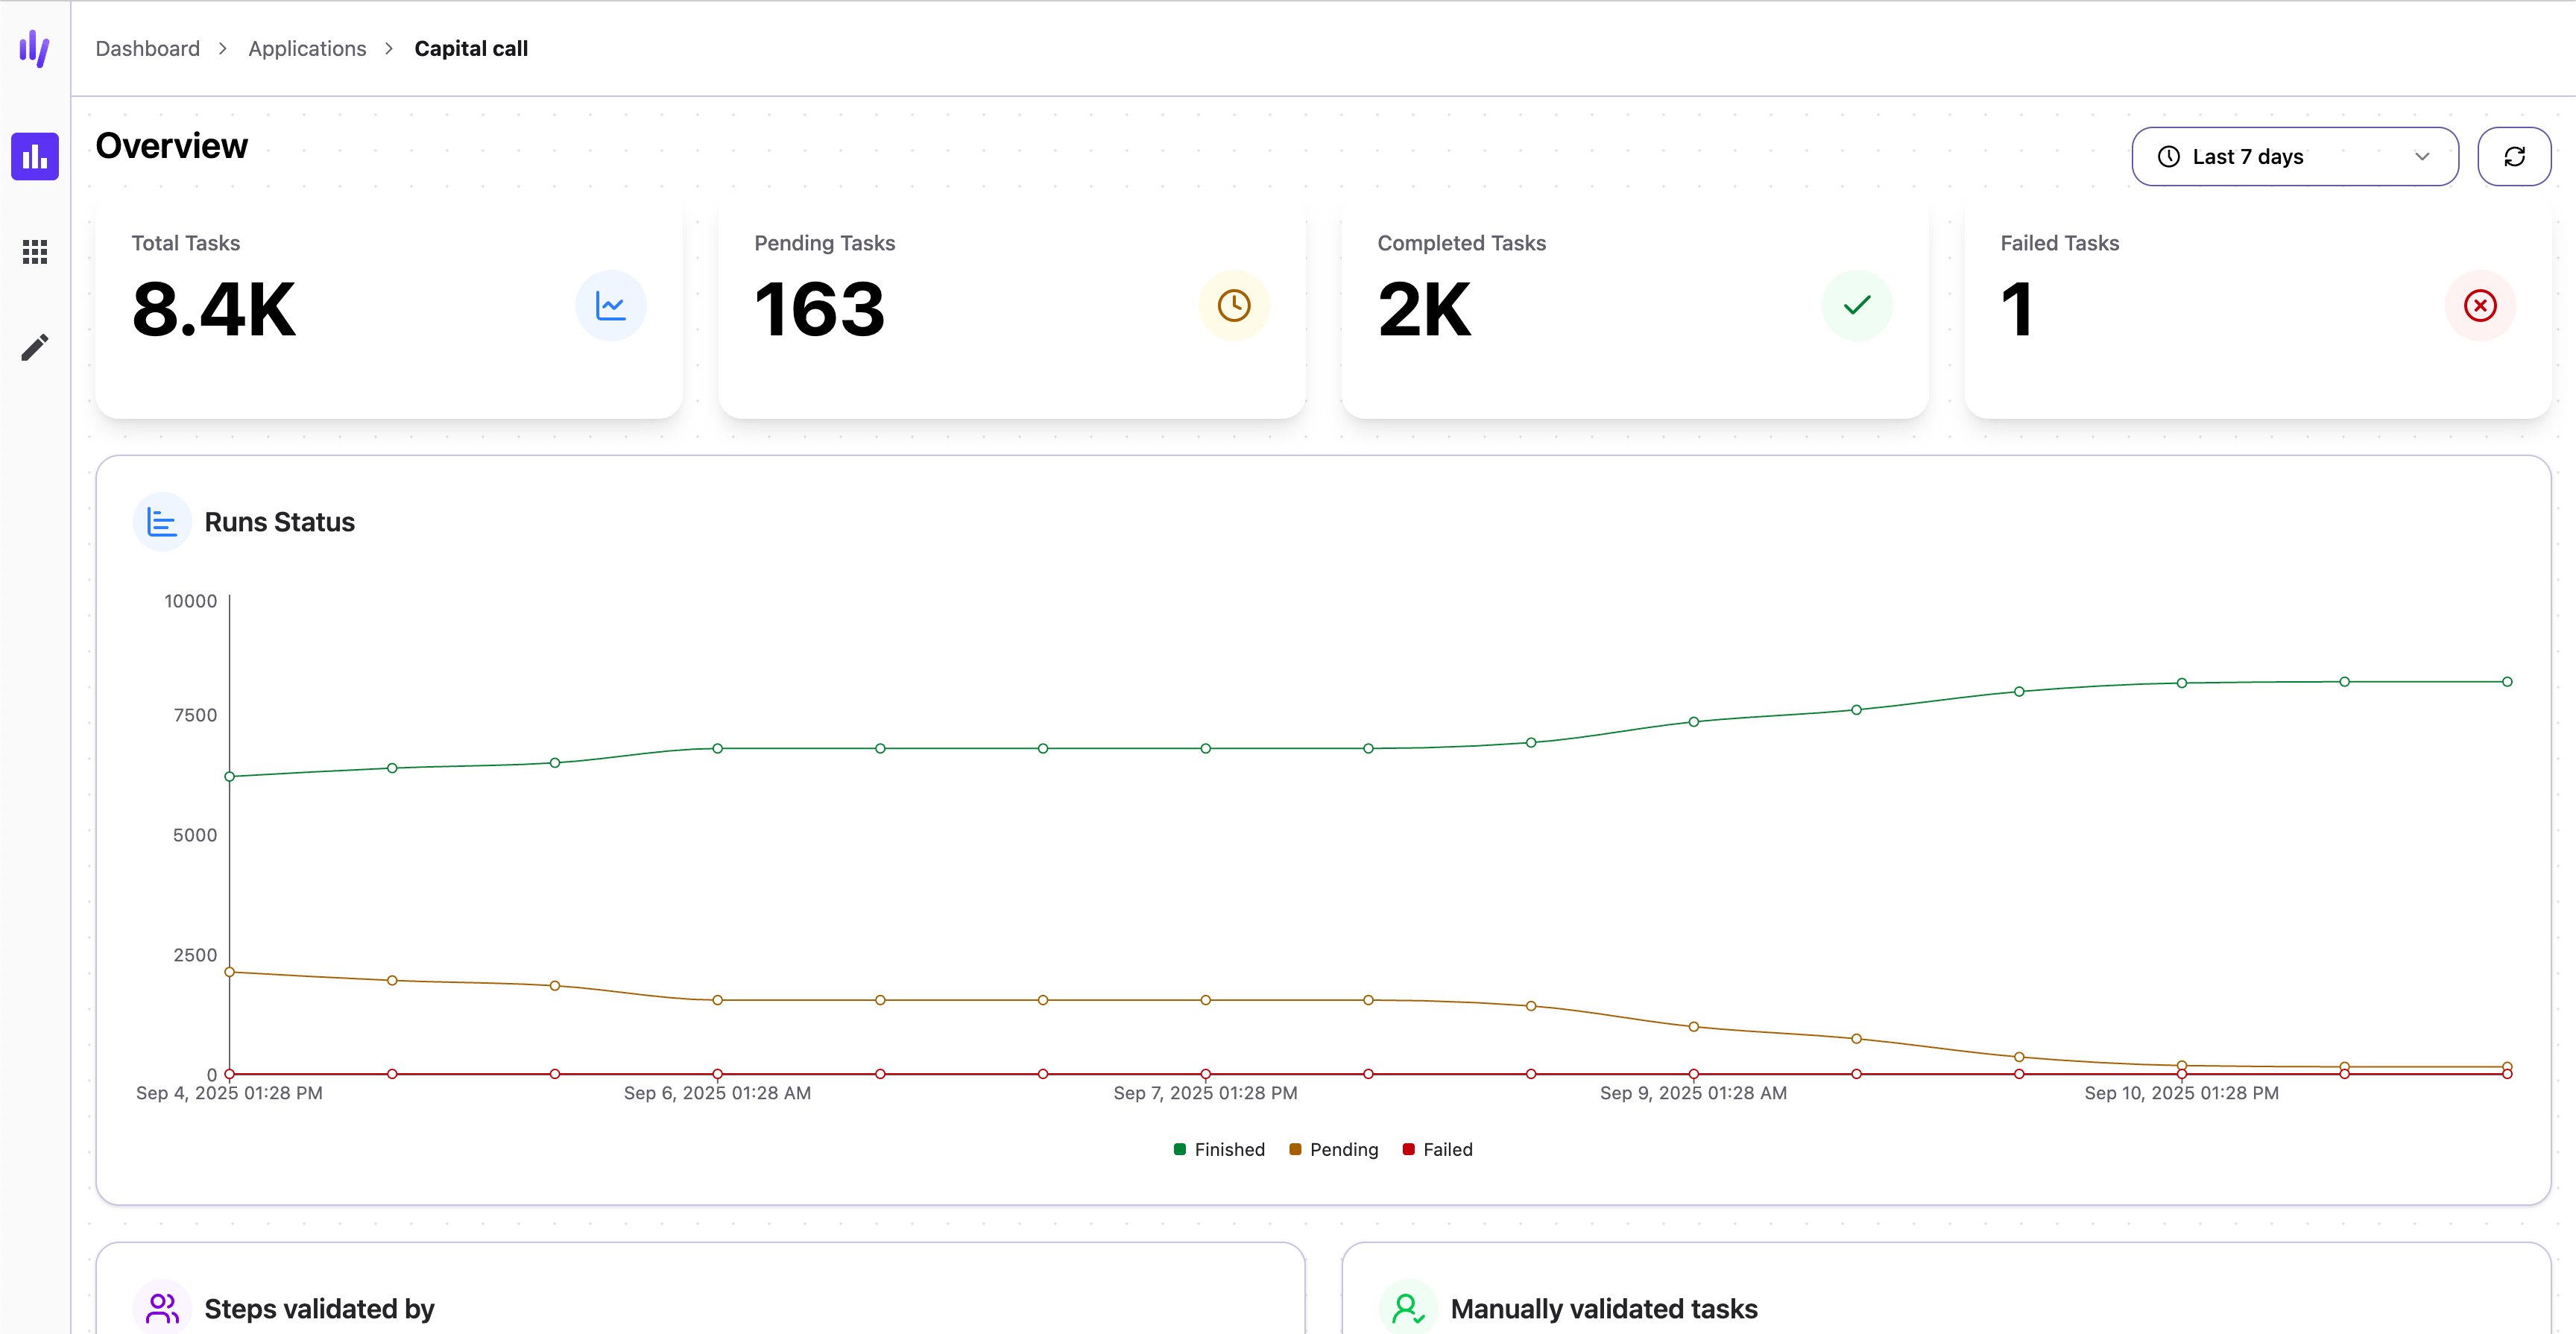This screenshot has width=2576, height=1334.
Task: Click the last Finished data point on chart
Action: [2507, 682]
